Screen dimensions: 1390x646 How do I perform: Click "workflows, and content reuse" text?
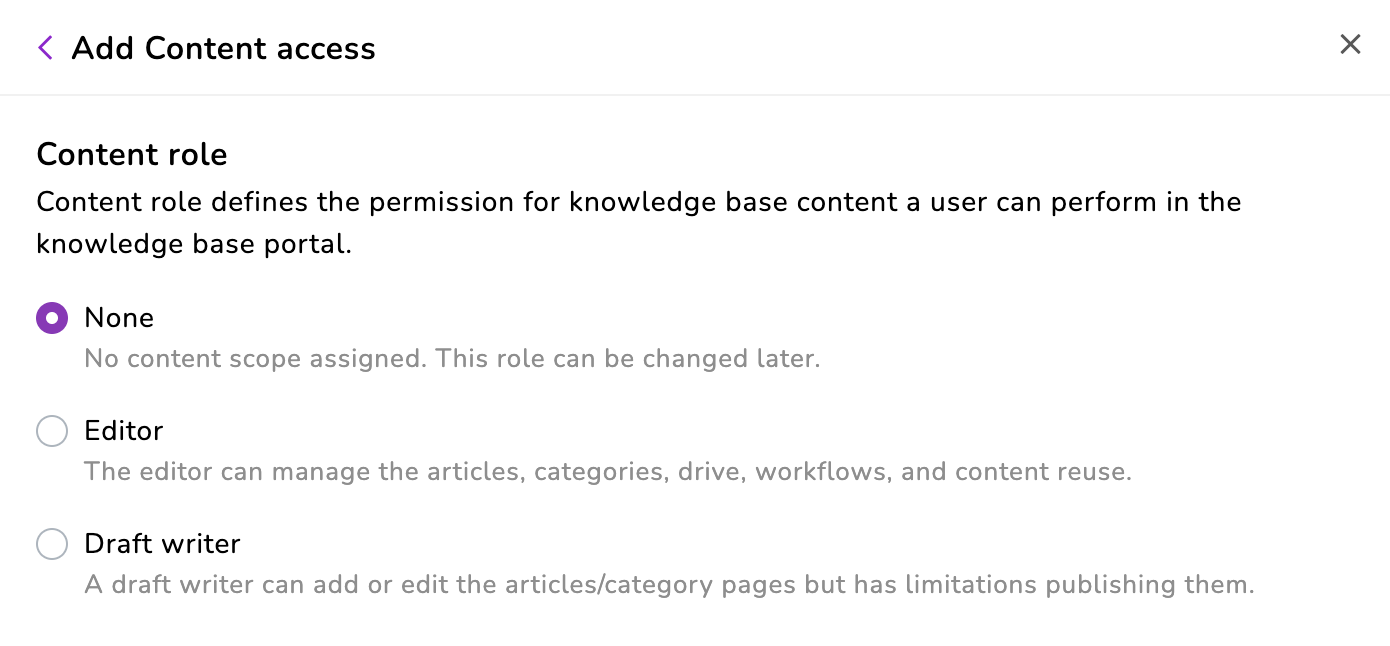pos(980,472)
